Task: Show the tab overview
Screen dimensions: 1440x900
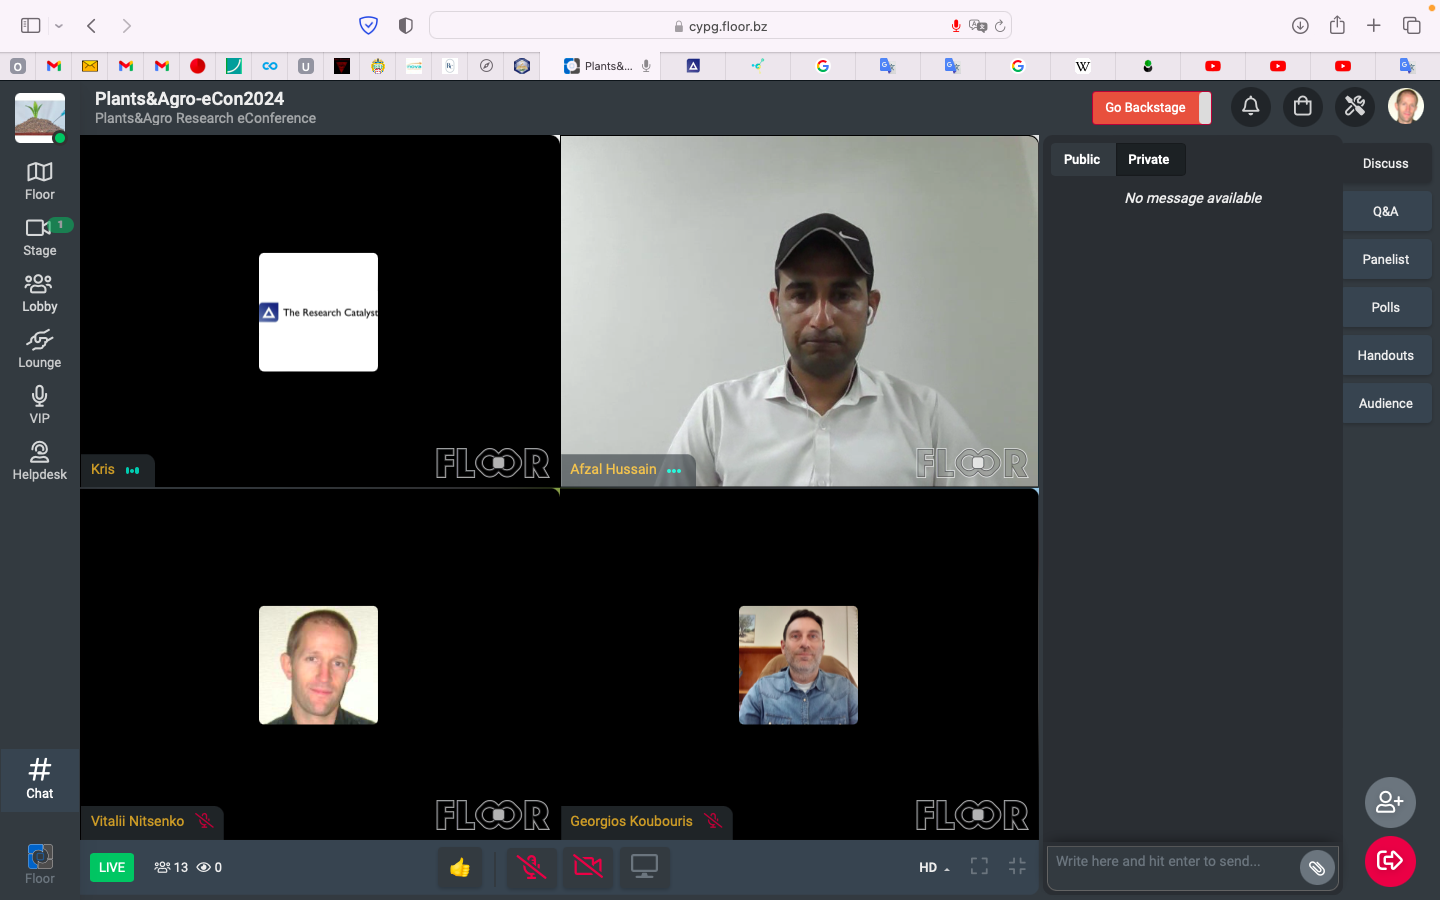Action: [x=1411, y=26]
